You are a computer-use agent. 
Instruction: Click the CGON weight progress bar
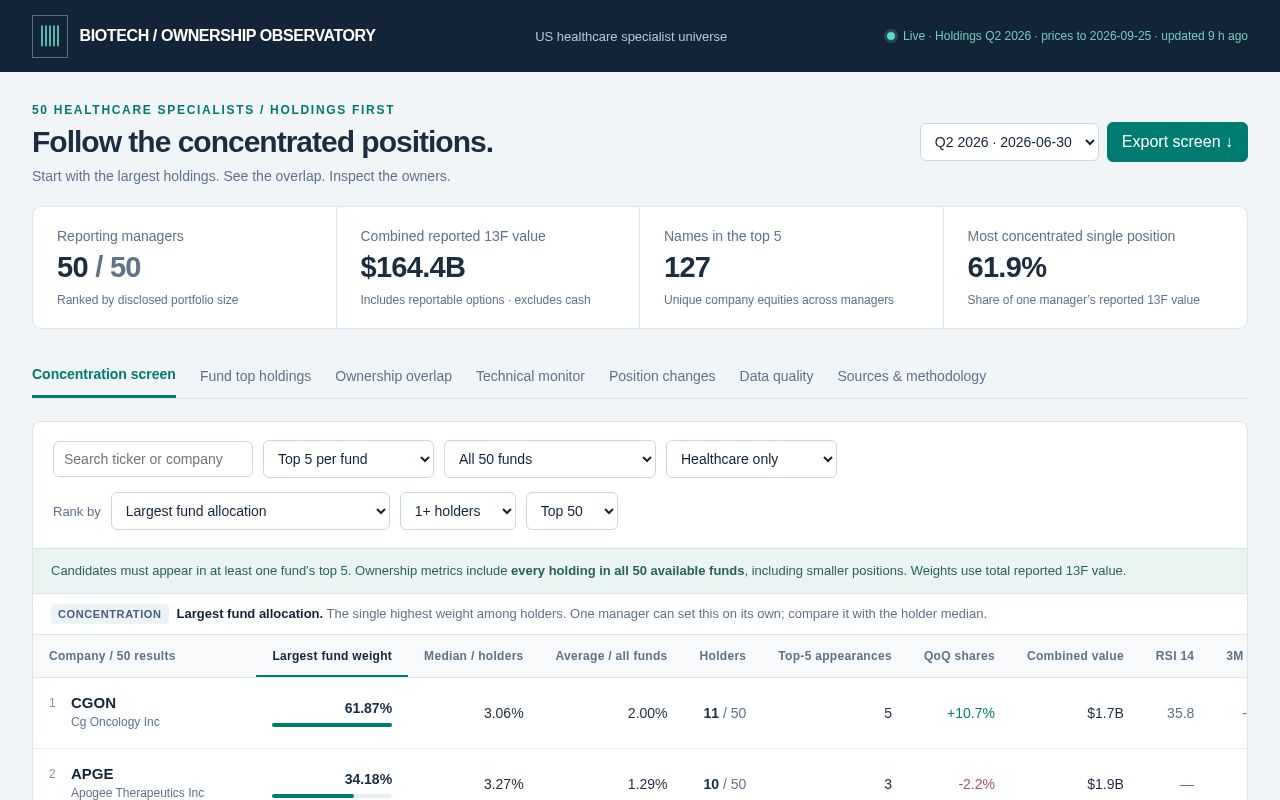click(x=332, y=725)
